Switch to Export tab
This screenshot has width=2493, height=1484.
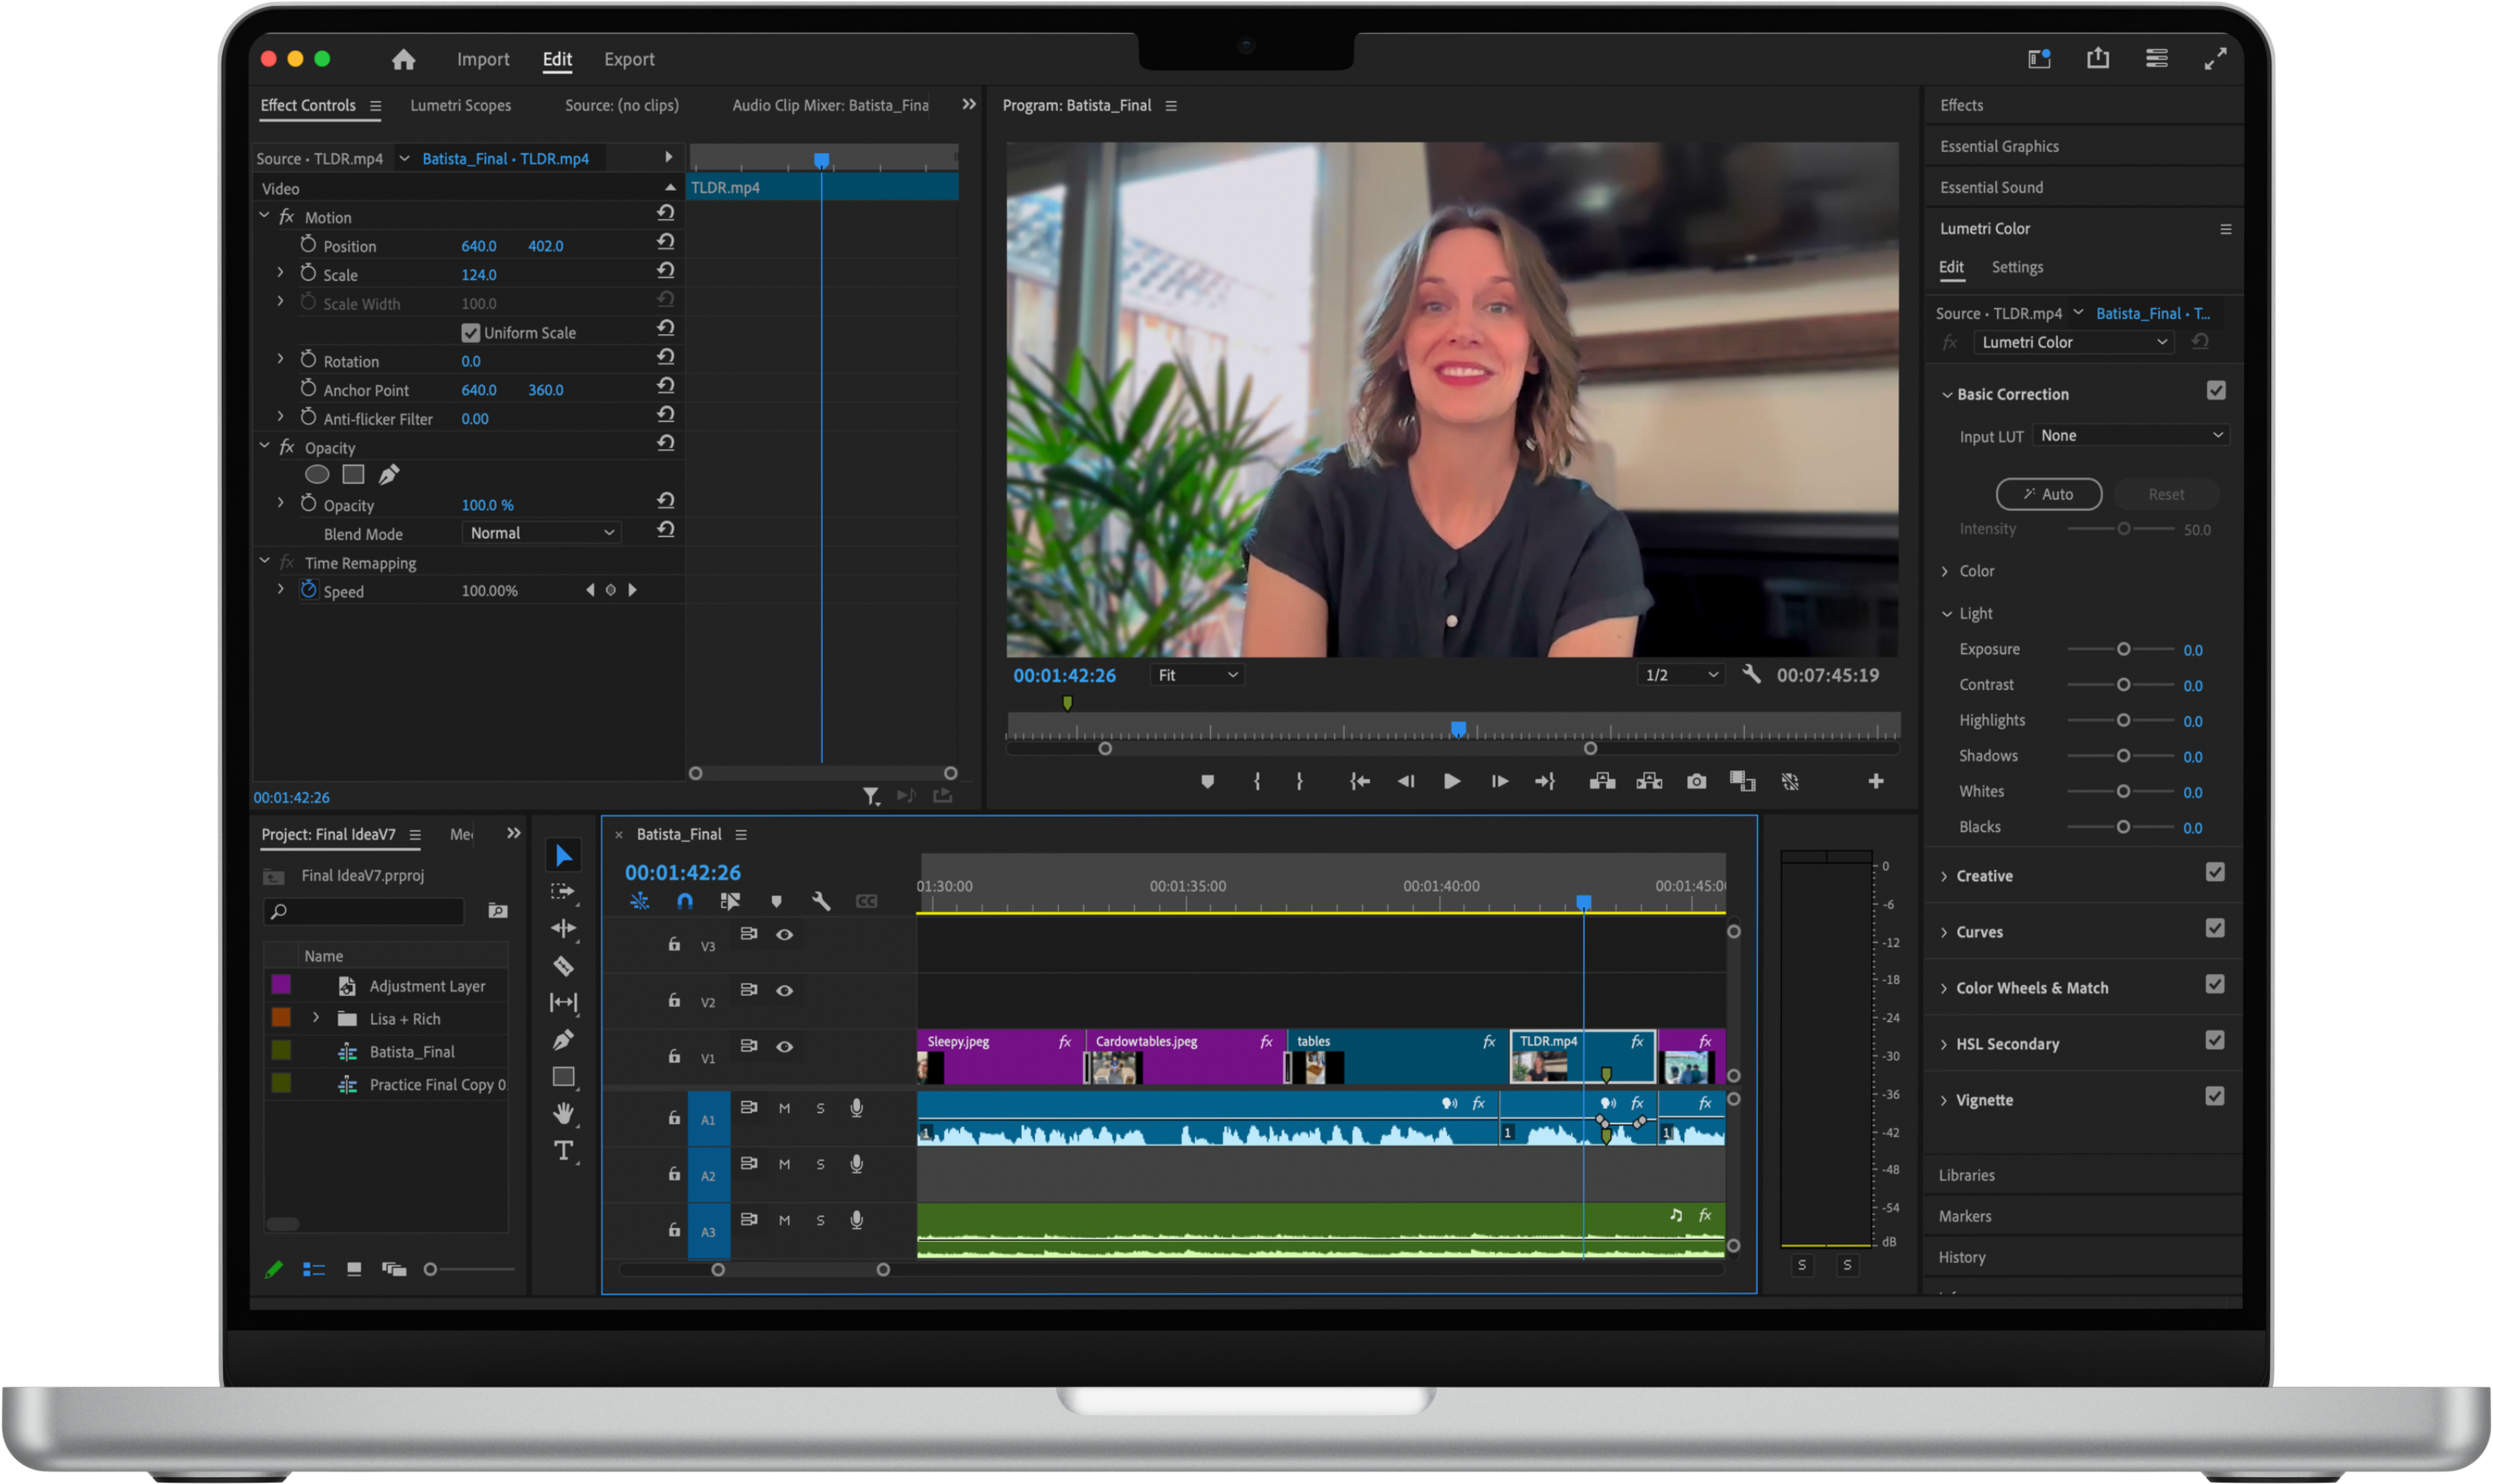pos(629,59)
